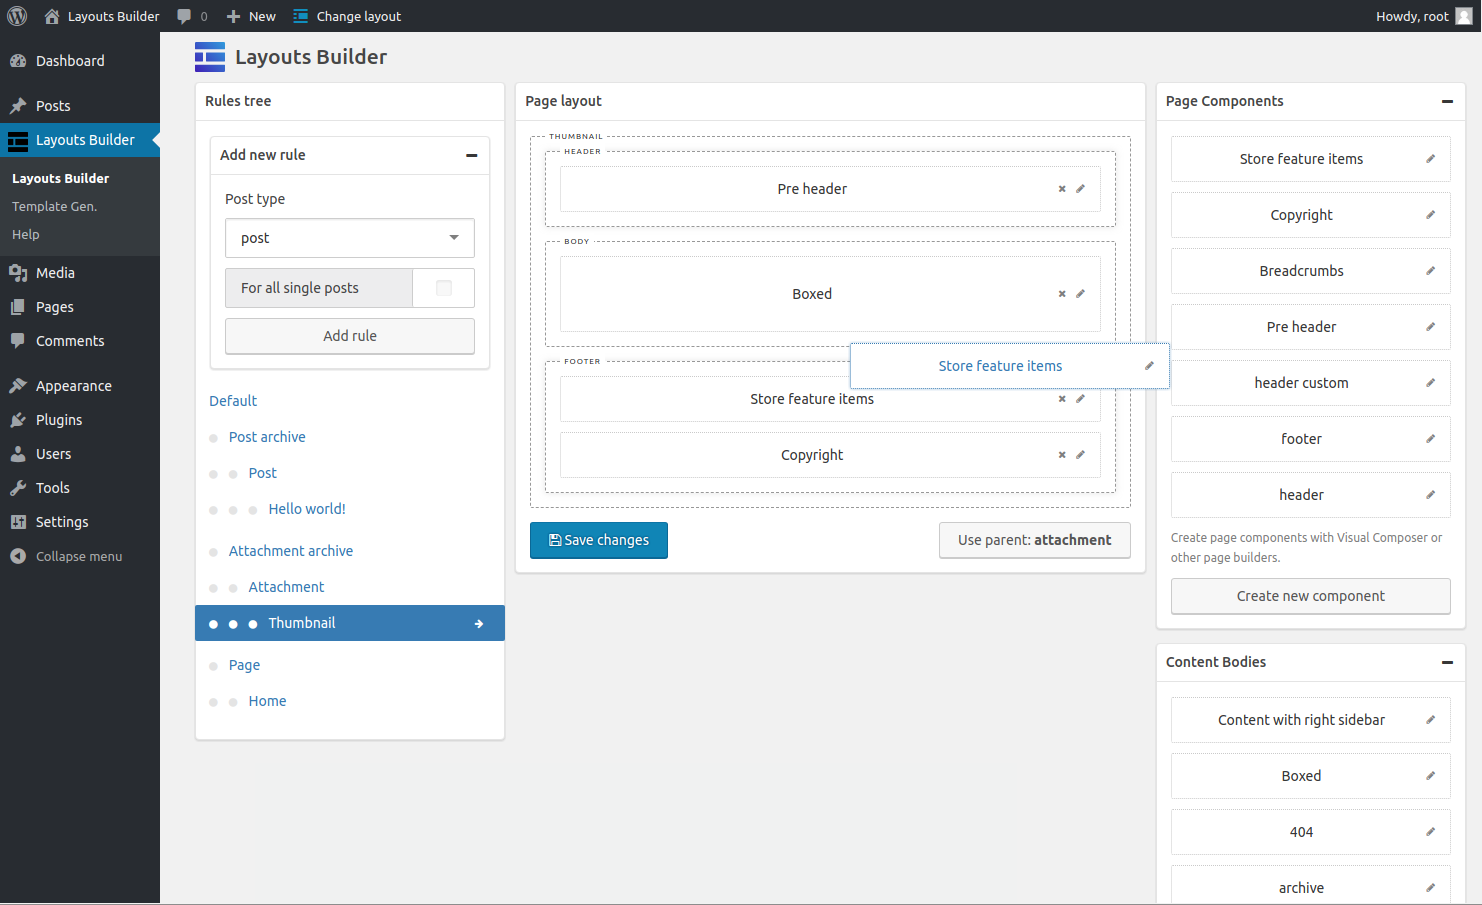
Task: Edit the Content with right sidebar body
Action: tap(1430, 720)
